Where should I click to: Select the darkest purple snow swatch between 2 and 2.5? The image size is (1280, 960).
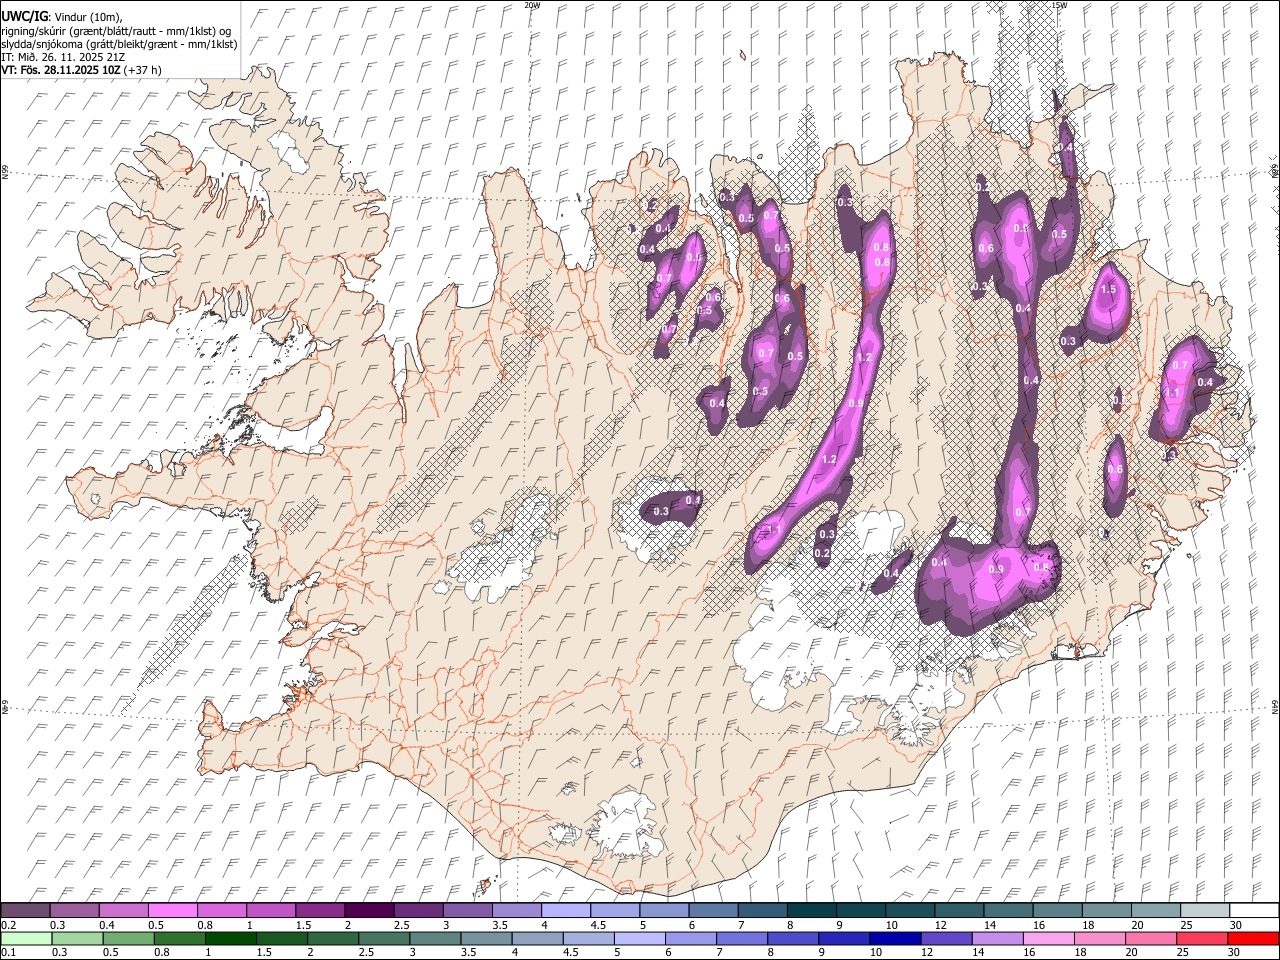(368, 911)
